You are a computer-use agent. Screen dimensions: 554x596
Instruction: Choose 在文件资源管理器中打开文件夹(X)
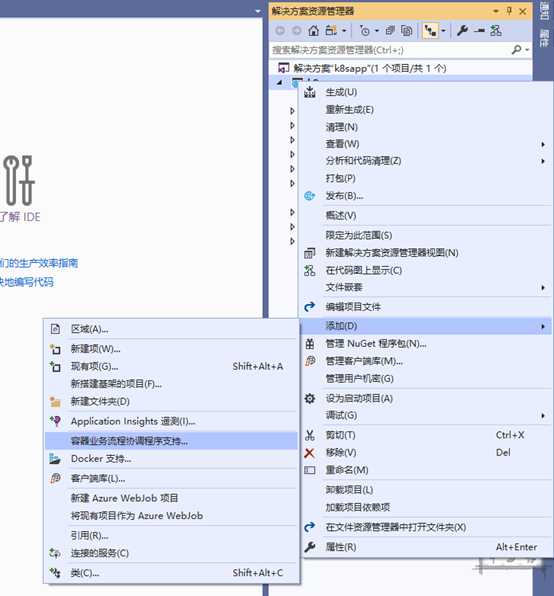click(x=426, y=527)
